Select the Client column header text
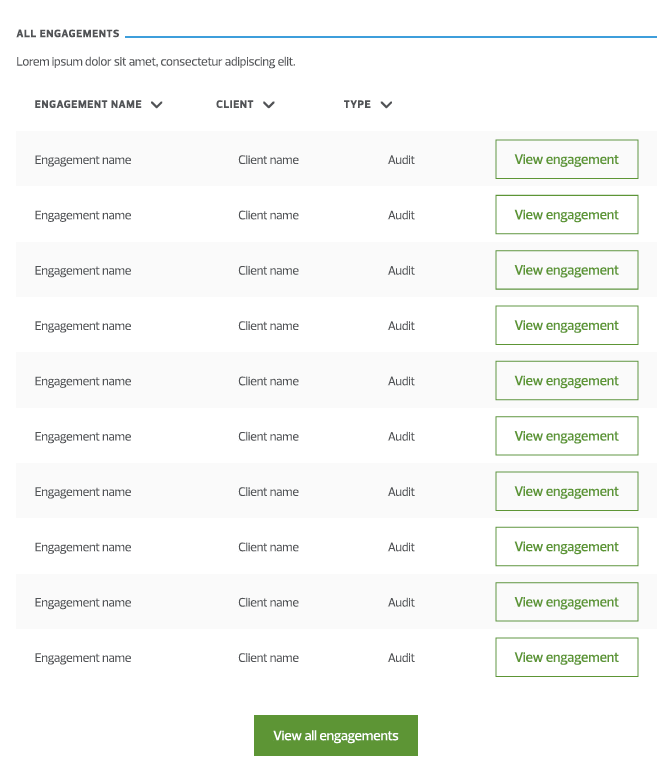The height and width of the screenshot is (764, 667). click(235, 104)
